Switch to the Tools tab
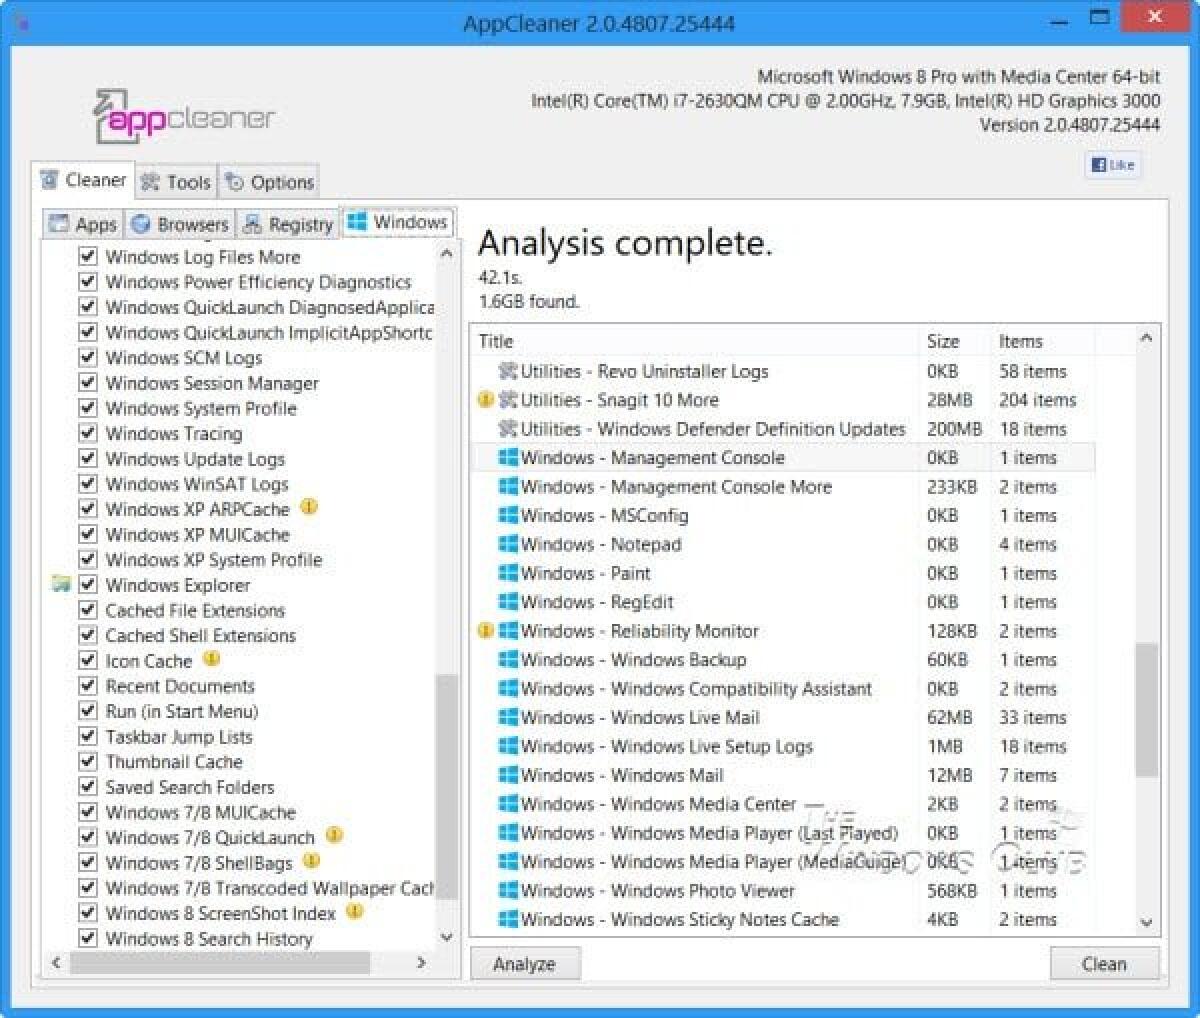The width and height of the screenshot is (1200, 1018). (176, 182)
